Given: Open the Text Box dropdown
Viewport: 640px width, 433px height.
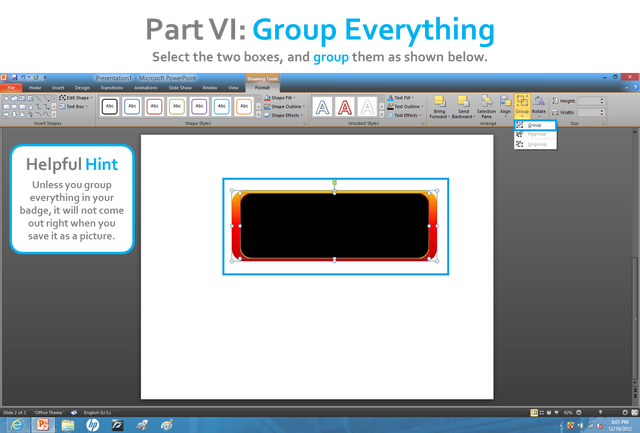Looking at the screenshot, I should [73, 107].
